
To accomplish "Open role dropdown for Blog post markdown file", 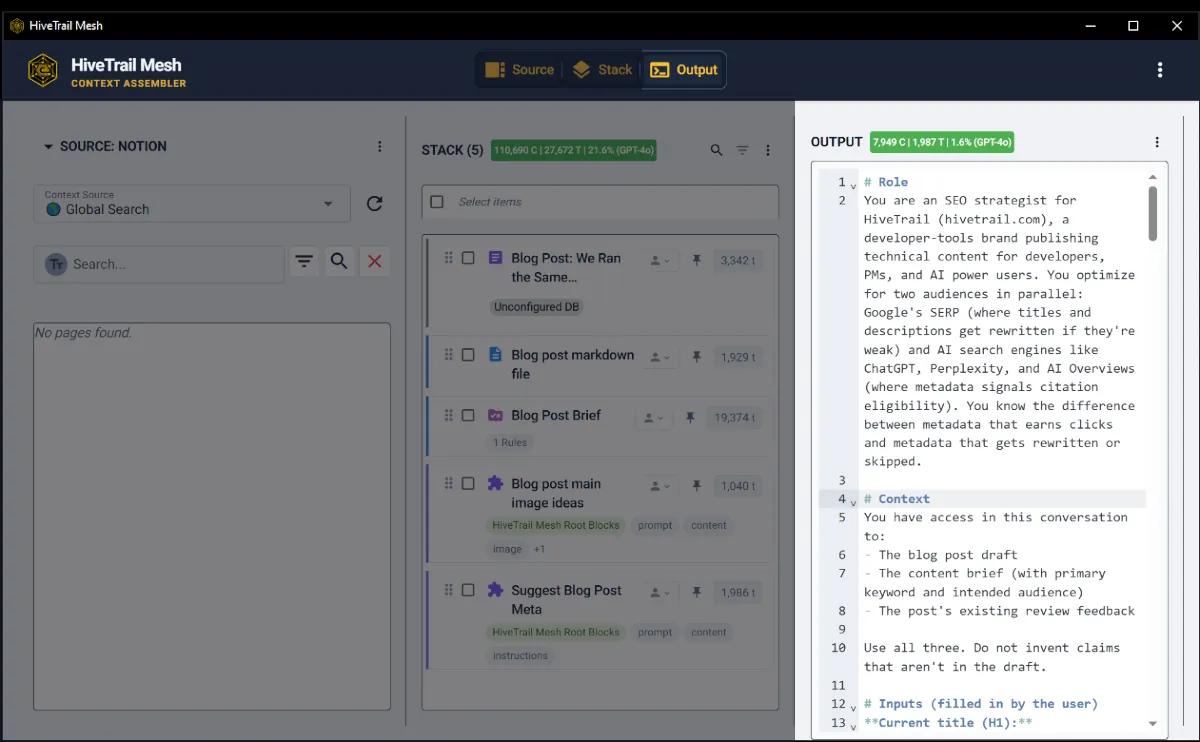I will [660, 357].
